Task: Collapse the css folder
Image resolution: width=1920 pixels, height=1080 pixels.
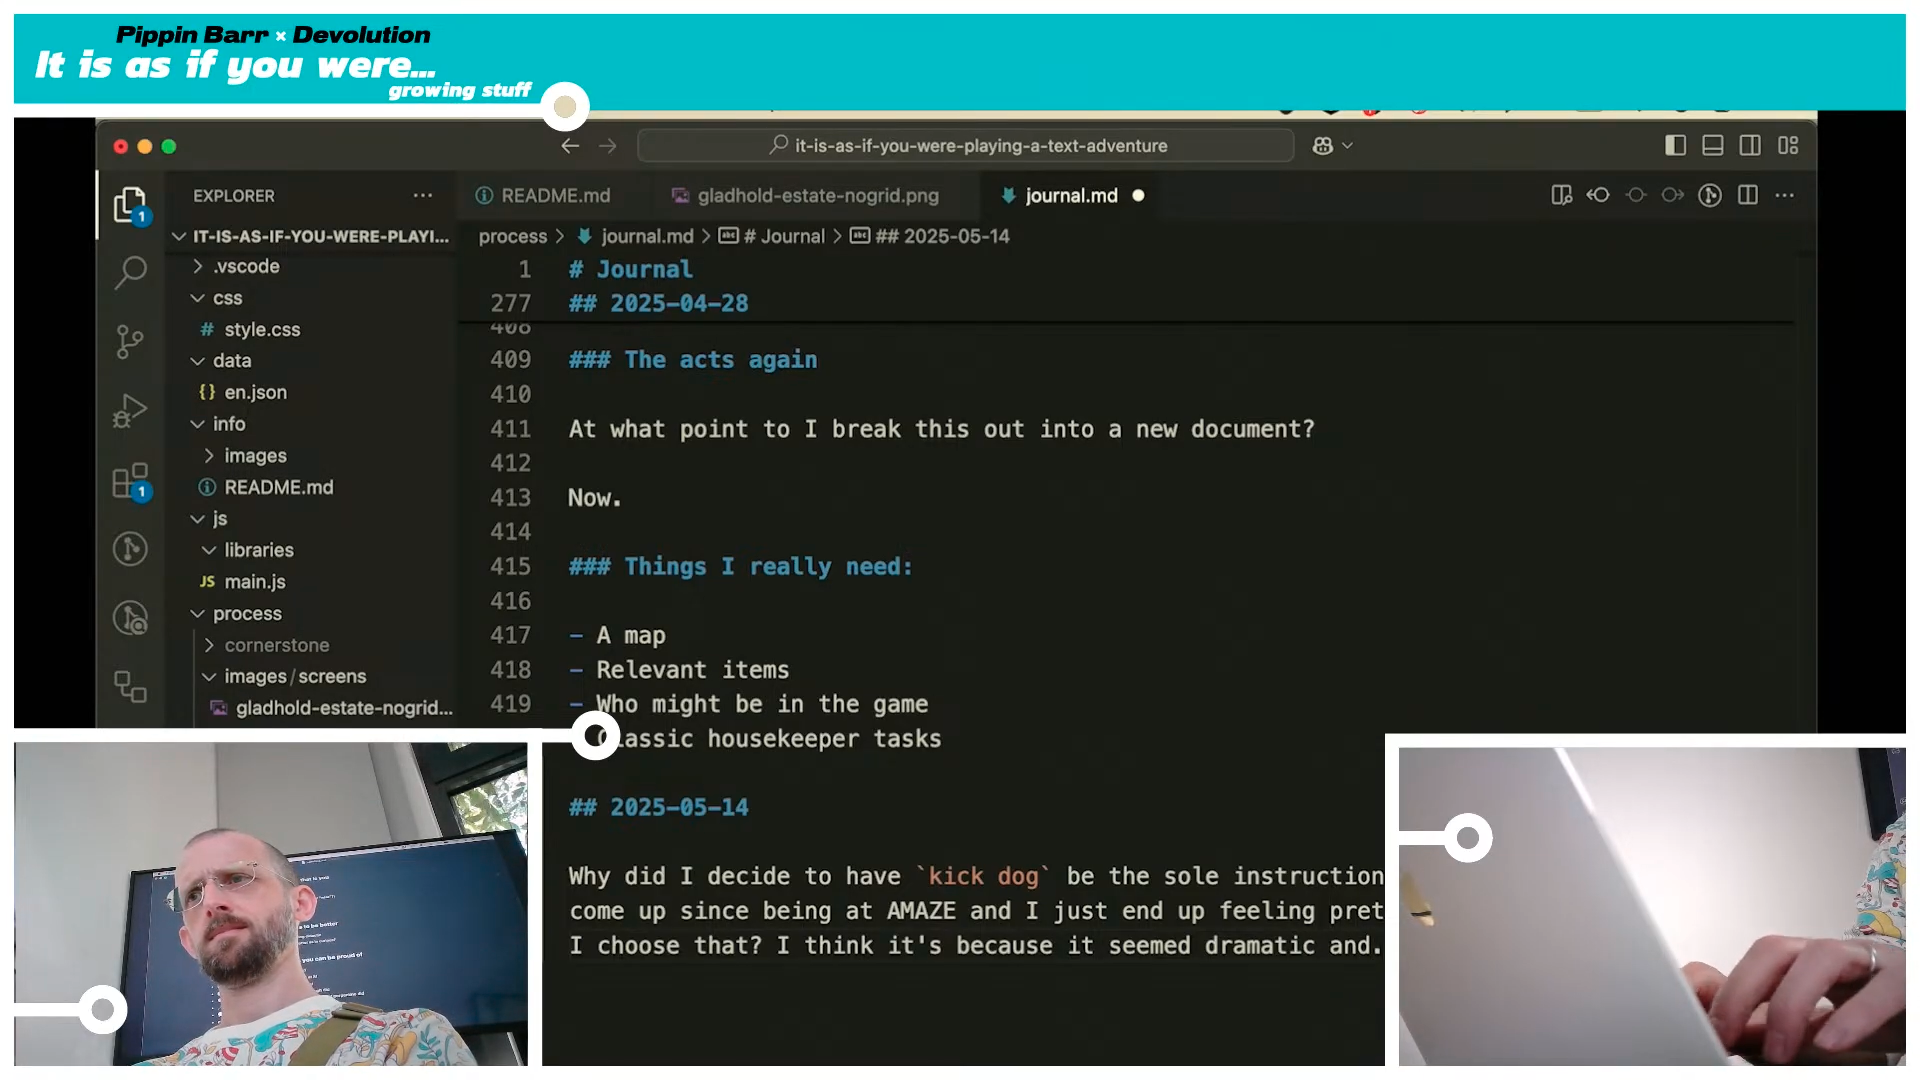Action: click(x=227, y=298)
